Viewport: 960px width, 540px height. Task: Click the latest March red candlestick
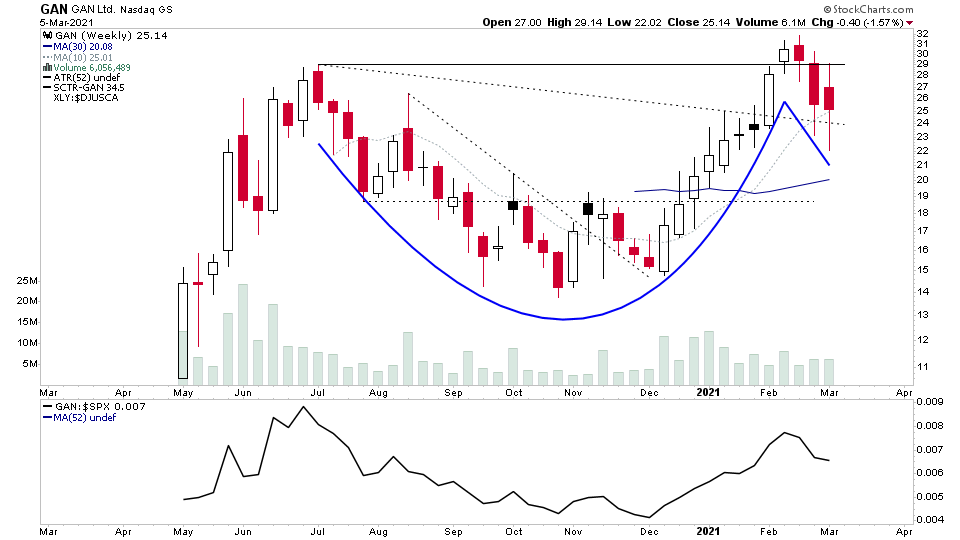click(829, 99)
